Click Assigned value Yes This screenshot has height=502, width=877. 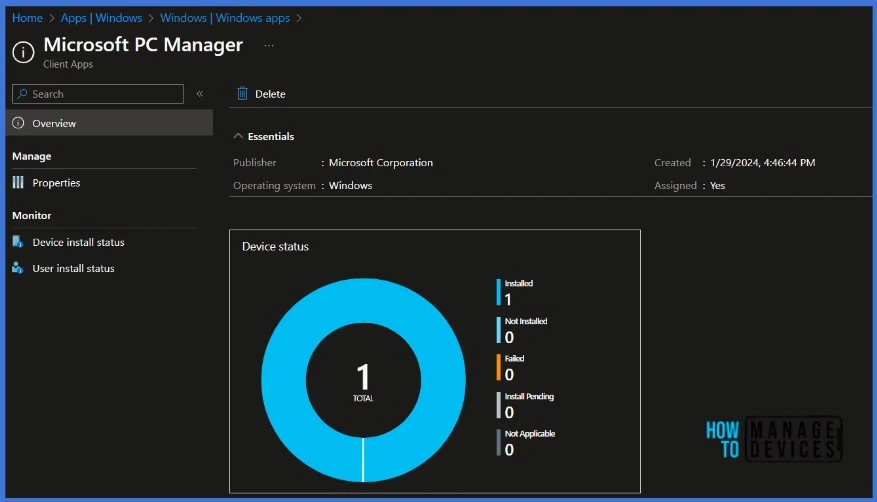(x=718, y=186)
